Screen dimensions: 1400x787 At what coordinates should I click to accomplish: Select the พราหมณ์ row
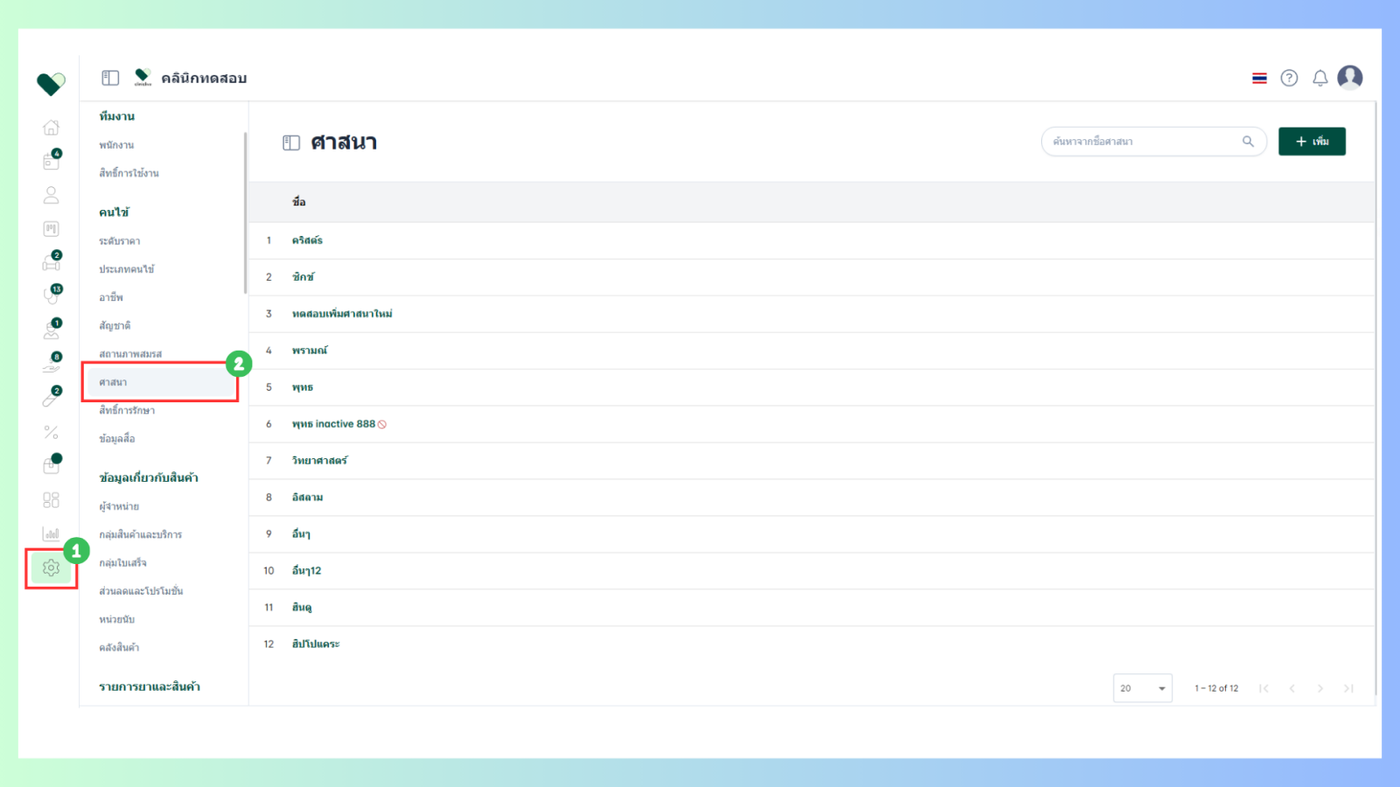[811, 351]
